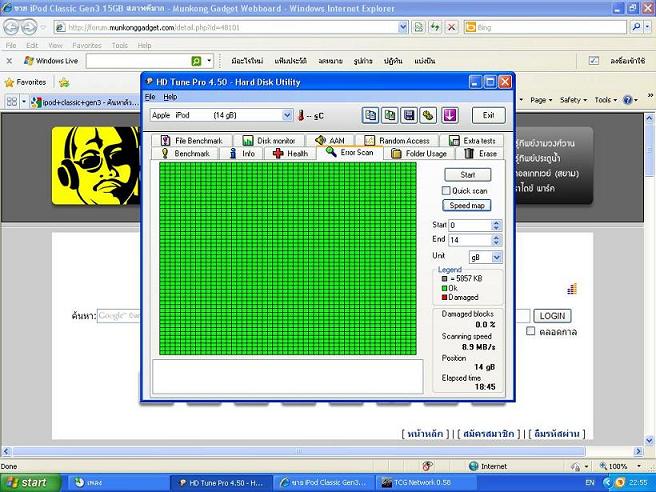656x492 pixels.
Task: Open the Folder Usage tab
Action: [420, 153]
